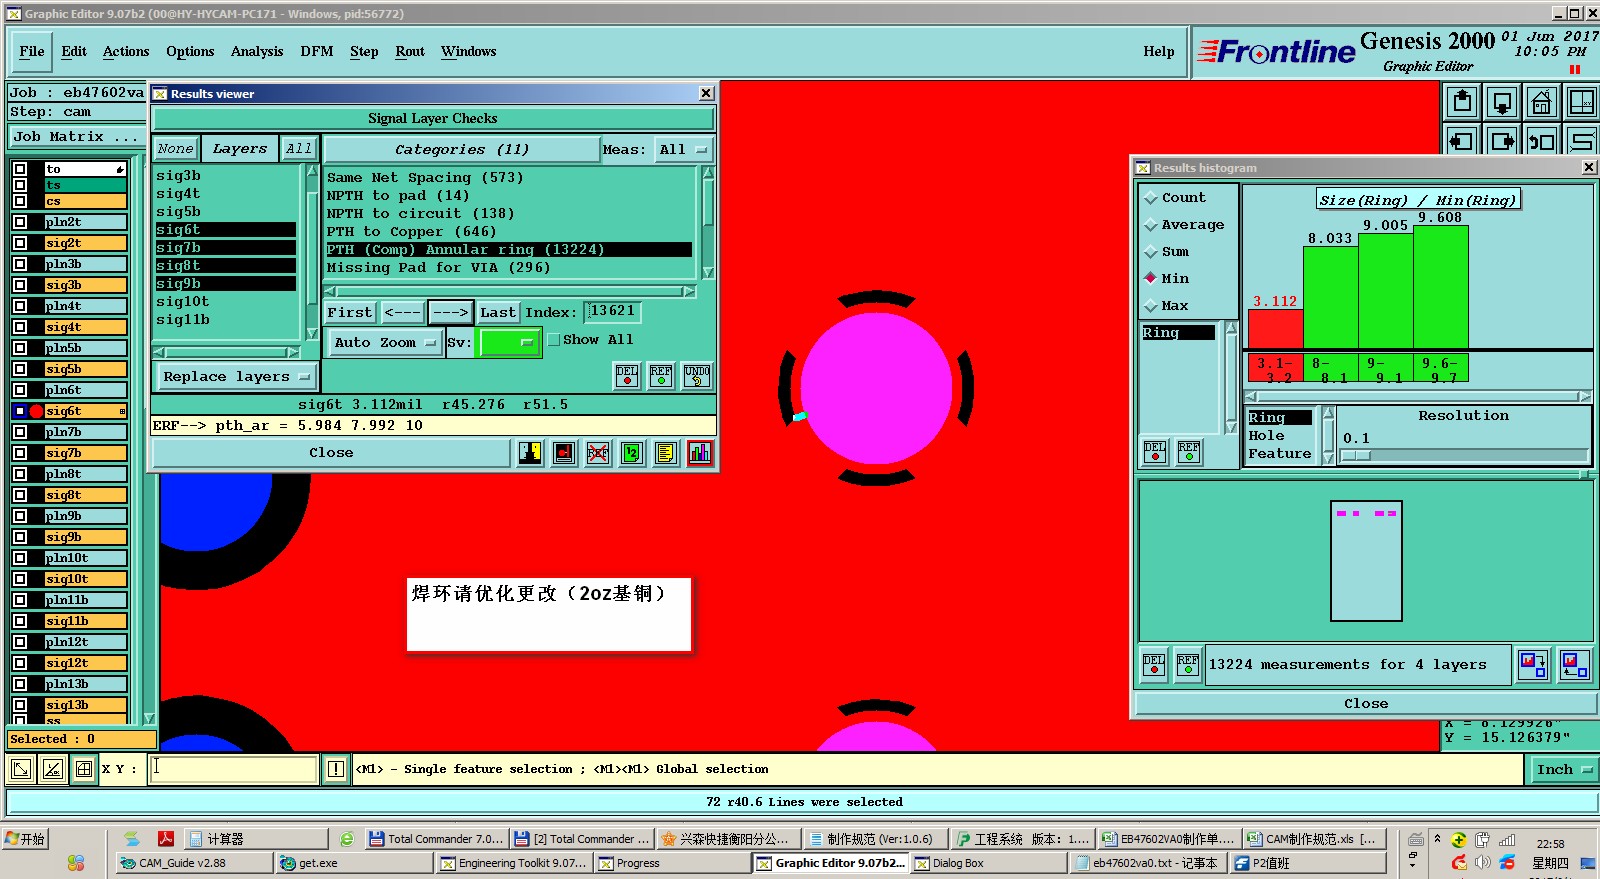Open the File menu

click(x=32, y=52)
